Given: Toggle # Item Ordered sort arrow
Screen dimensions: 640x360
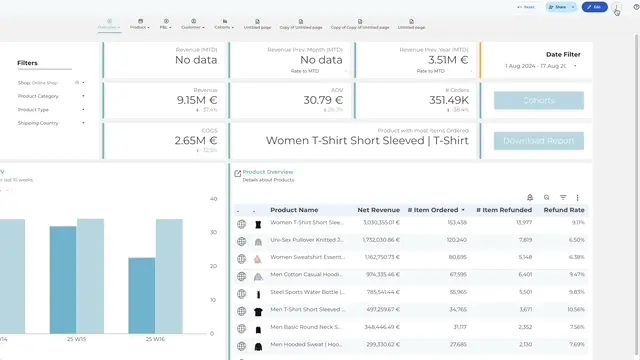Looking at the screenshot, I should click(x=463, y=210).
